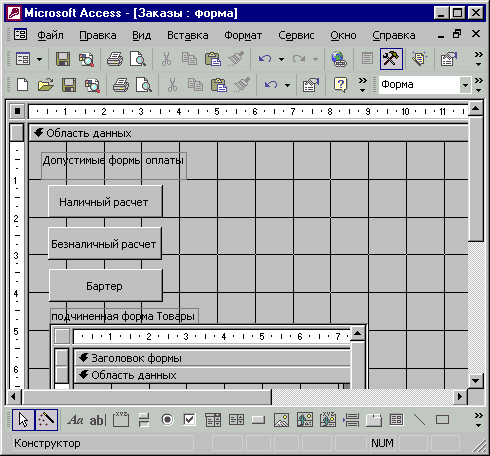Click the form selector square at ruler corner
The image size is (490, 456).
[x=17, y=111]
